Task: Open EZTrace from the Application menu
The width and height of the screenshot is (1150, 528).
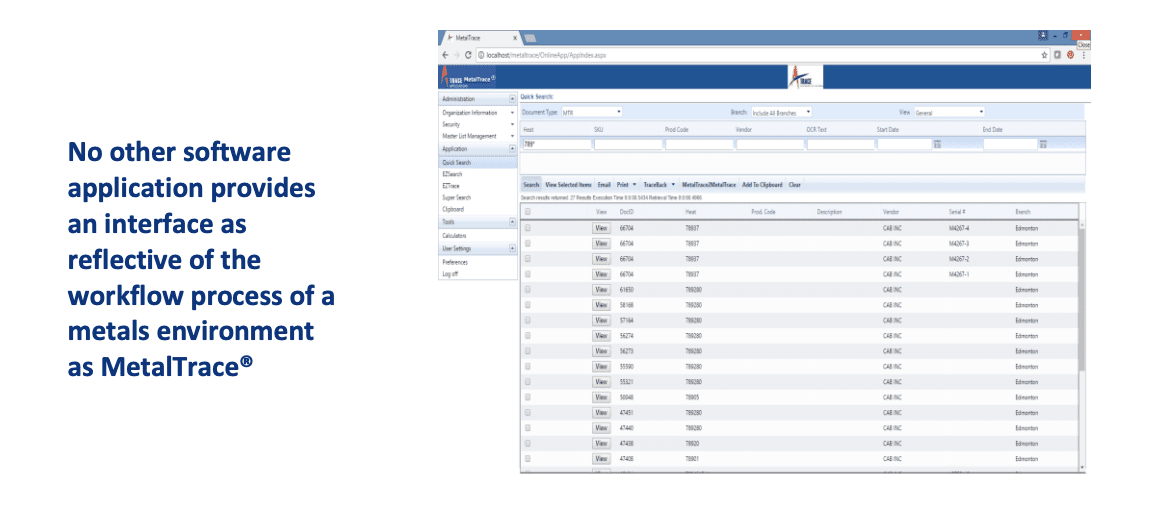Action: pyautogui.click(x=452, y=186)
